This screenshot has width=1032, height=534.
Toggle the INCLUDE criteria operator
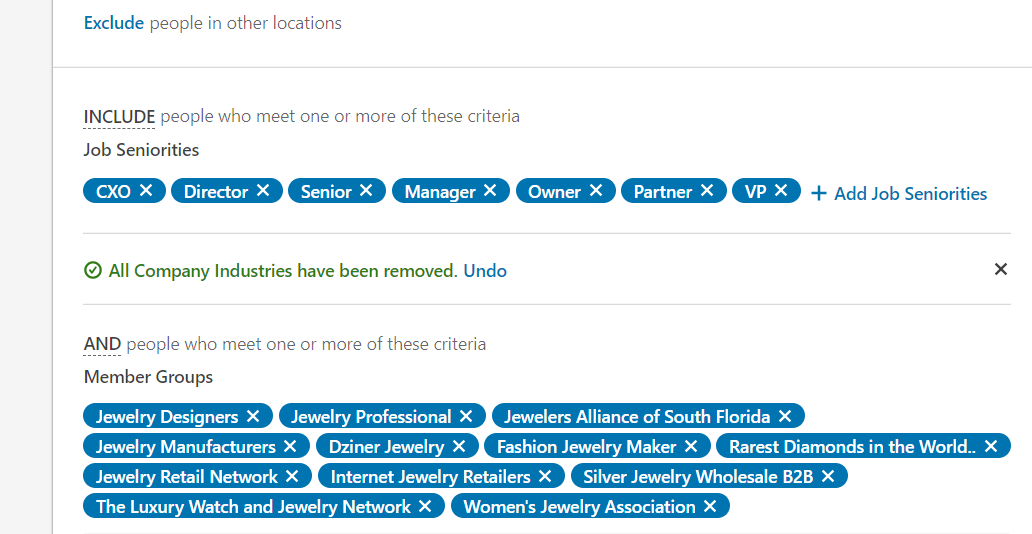(119, 117)
